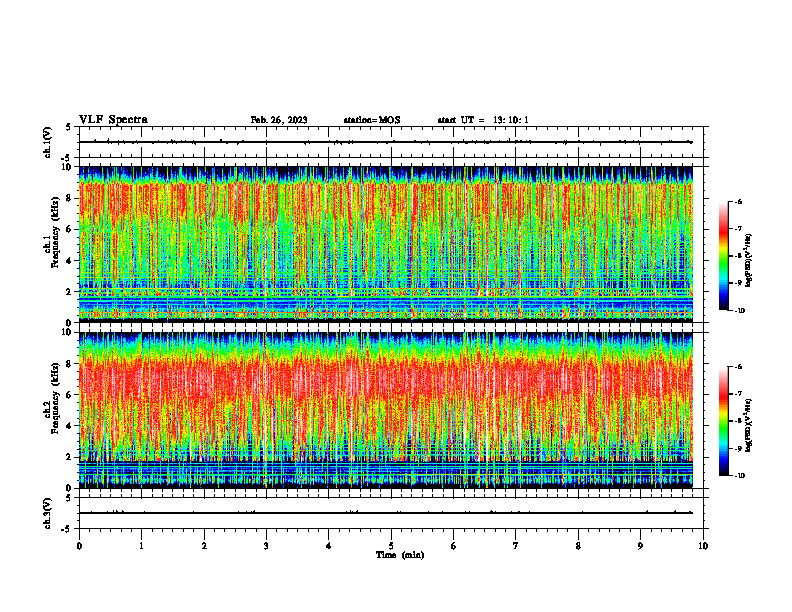Click the ch.2 spectrogram color scale bar
Viewport: 792px width, 612px height.
(723, 421)
